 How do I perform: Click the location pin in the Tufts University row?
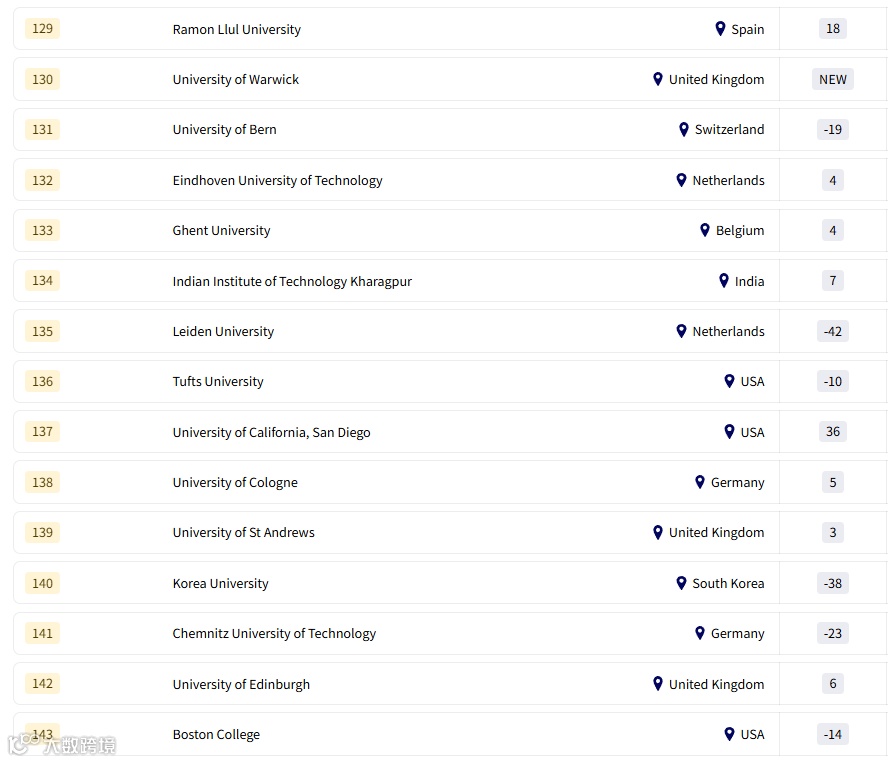(729, 381)
